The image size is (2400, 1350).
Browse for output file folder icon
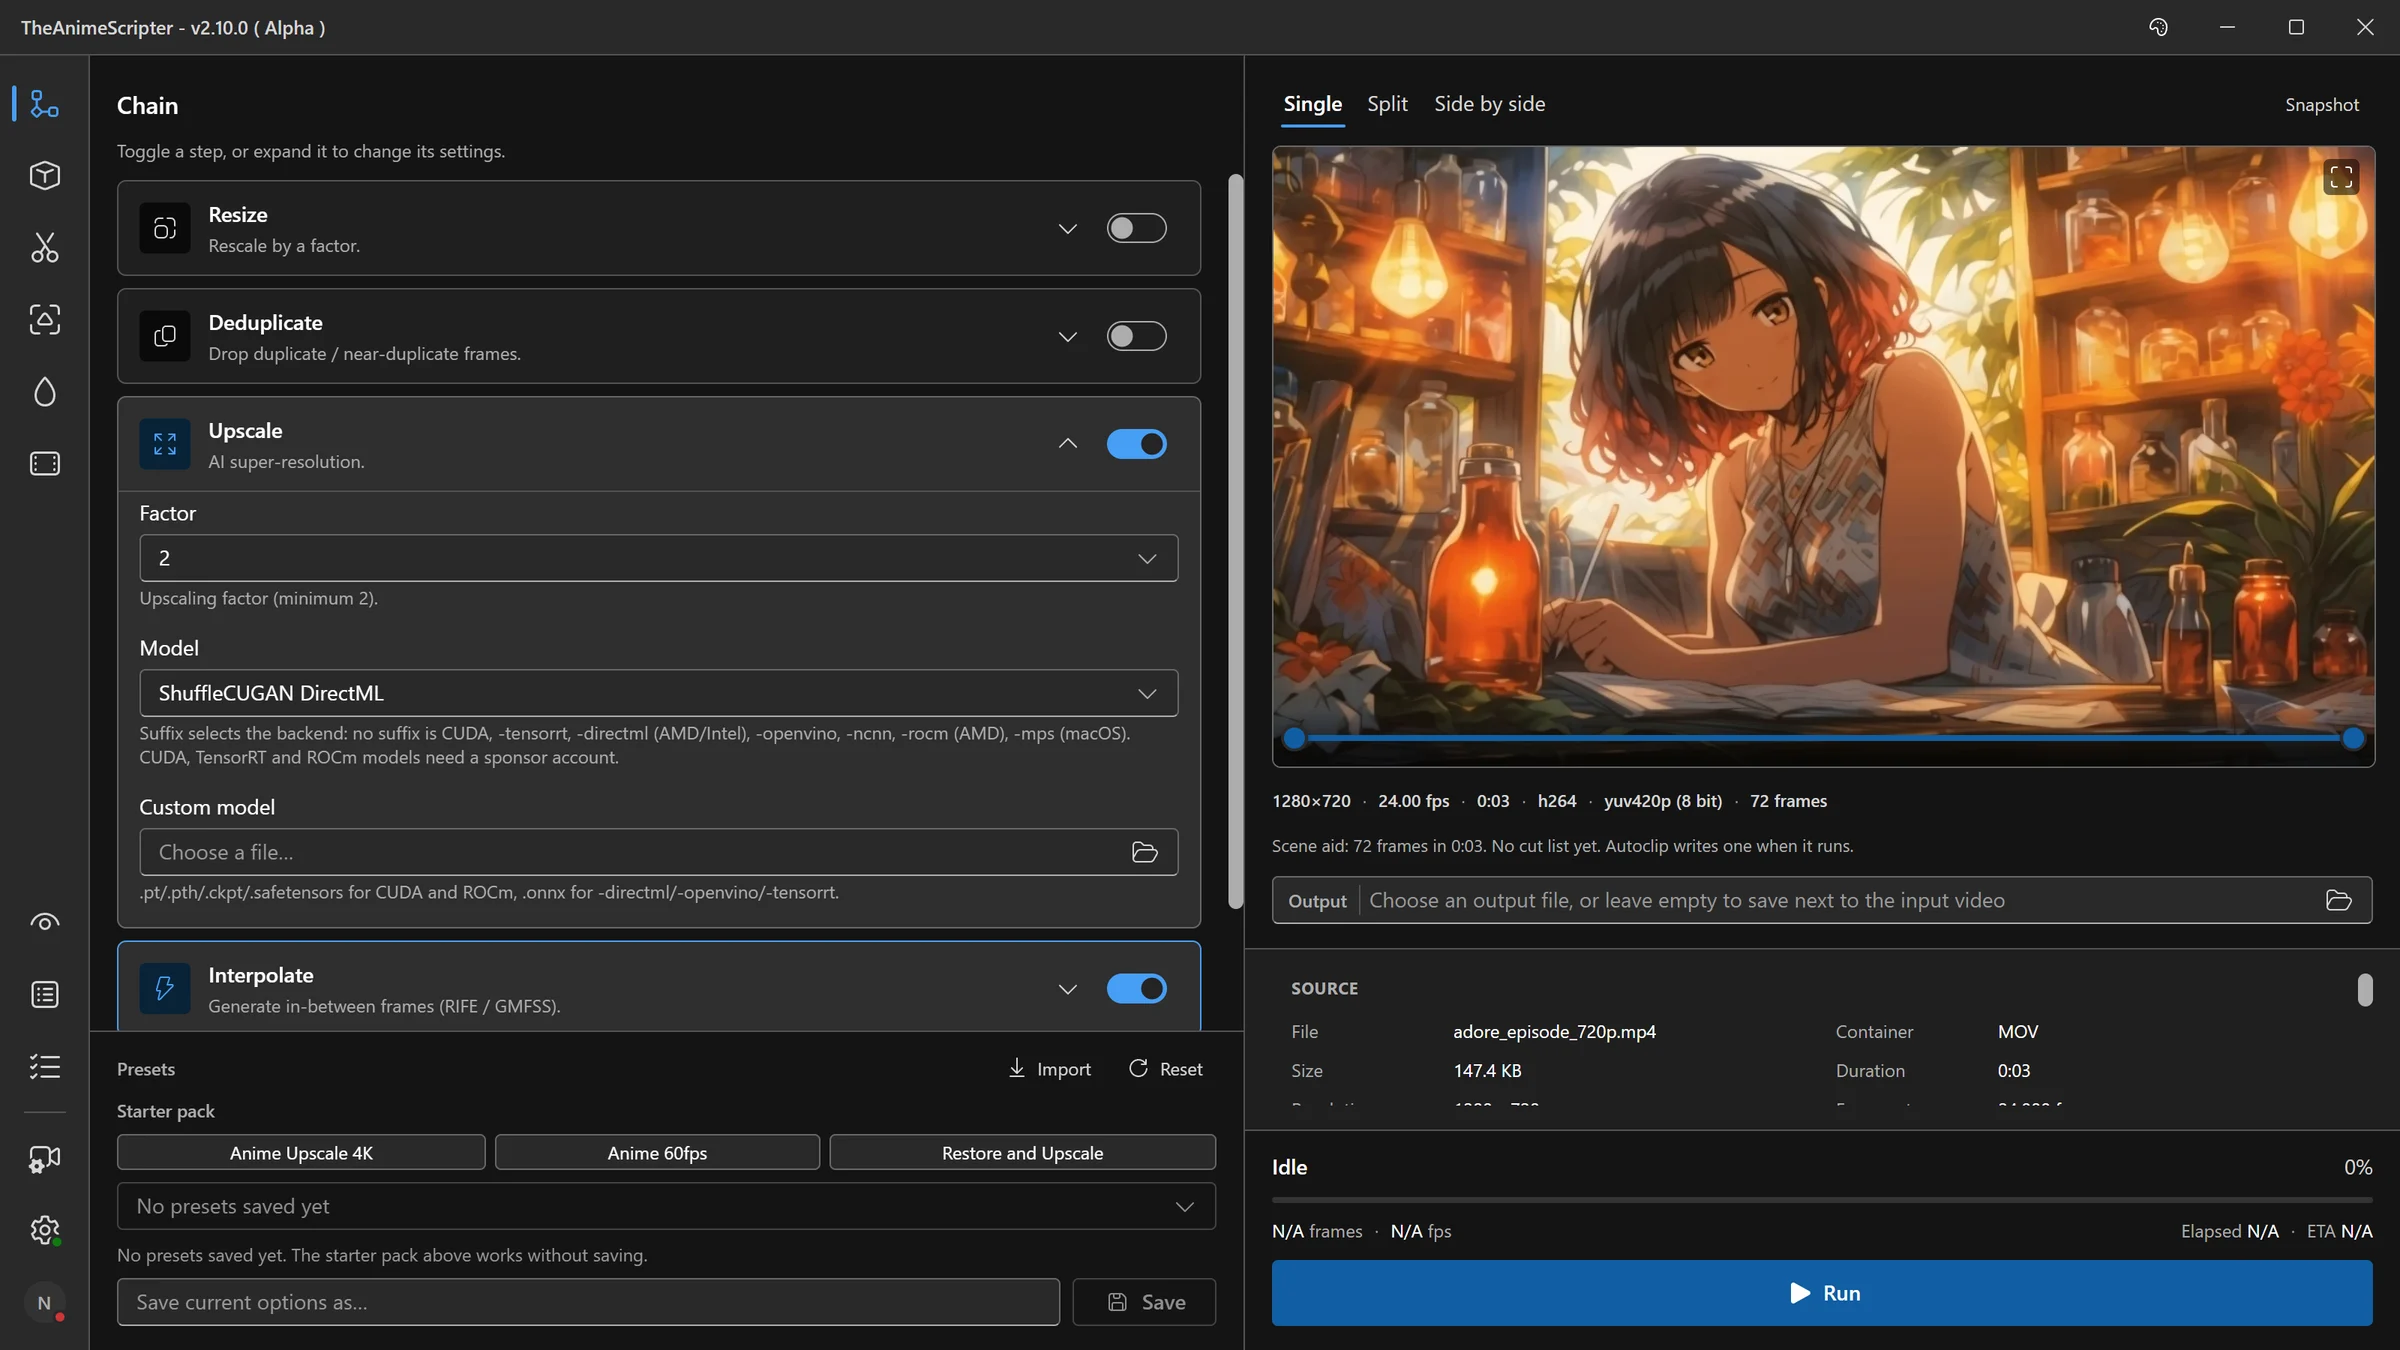point(2339,900)
